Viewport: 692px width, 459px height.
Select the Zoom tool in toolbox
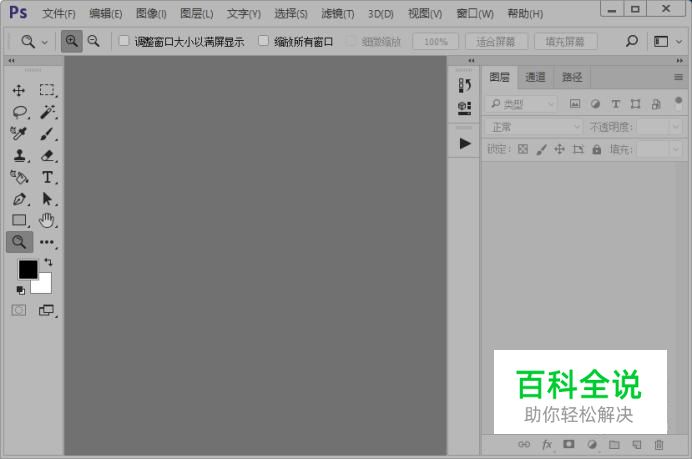[x=19, y=241]
